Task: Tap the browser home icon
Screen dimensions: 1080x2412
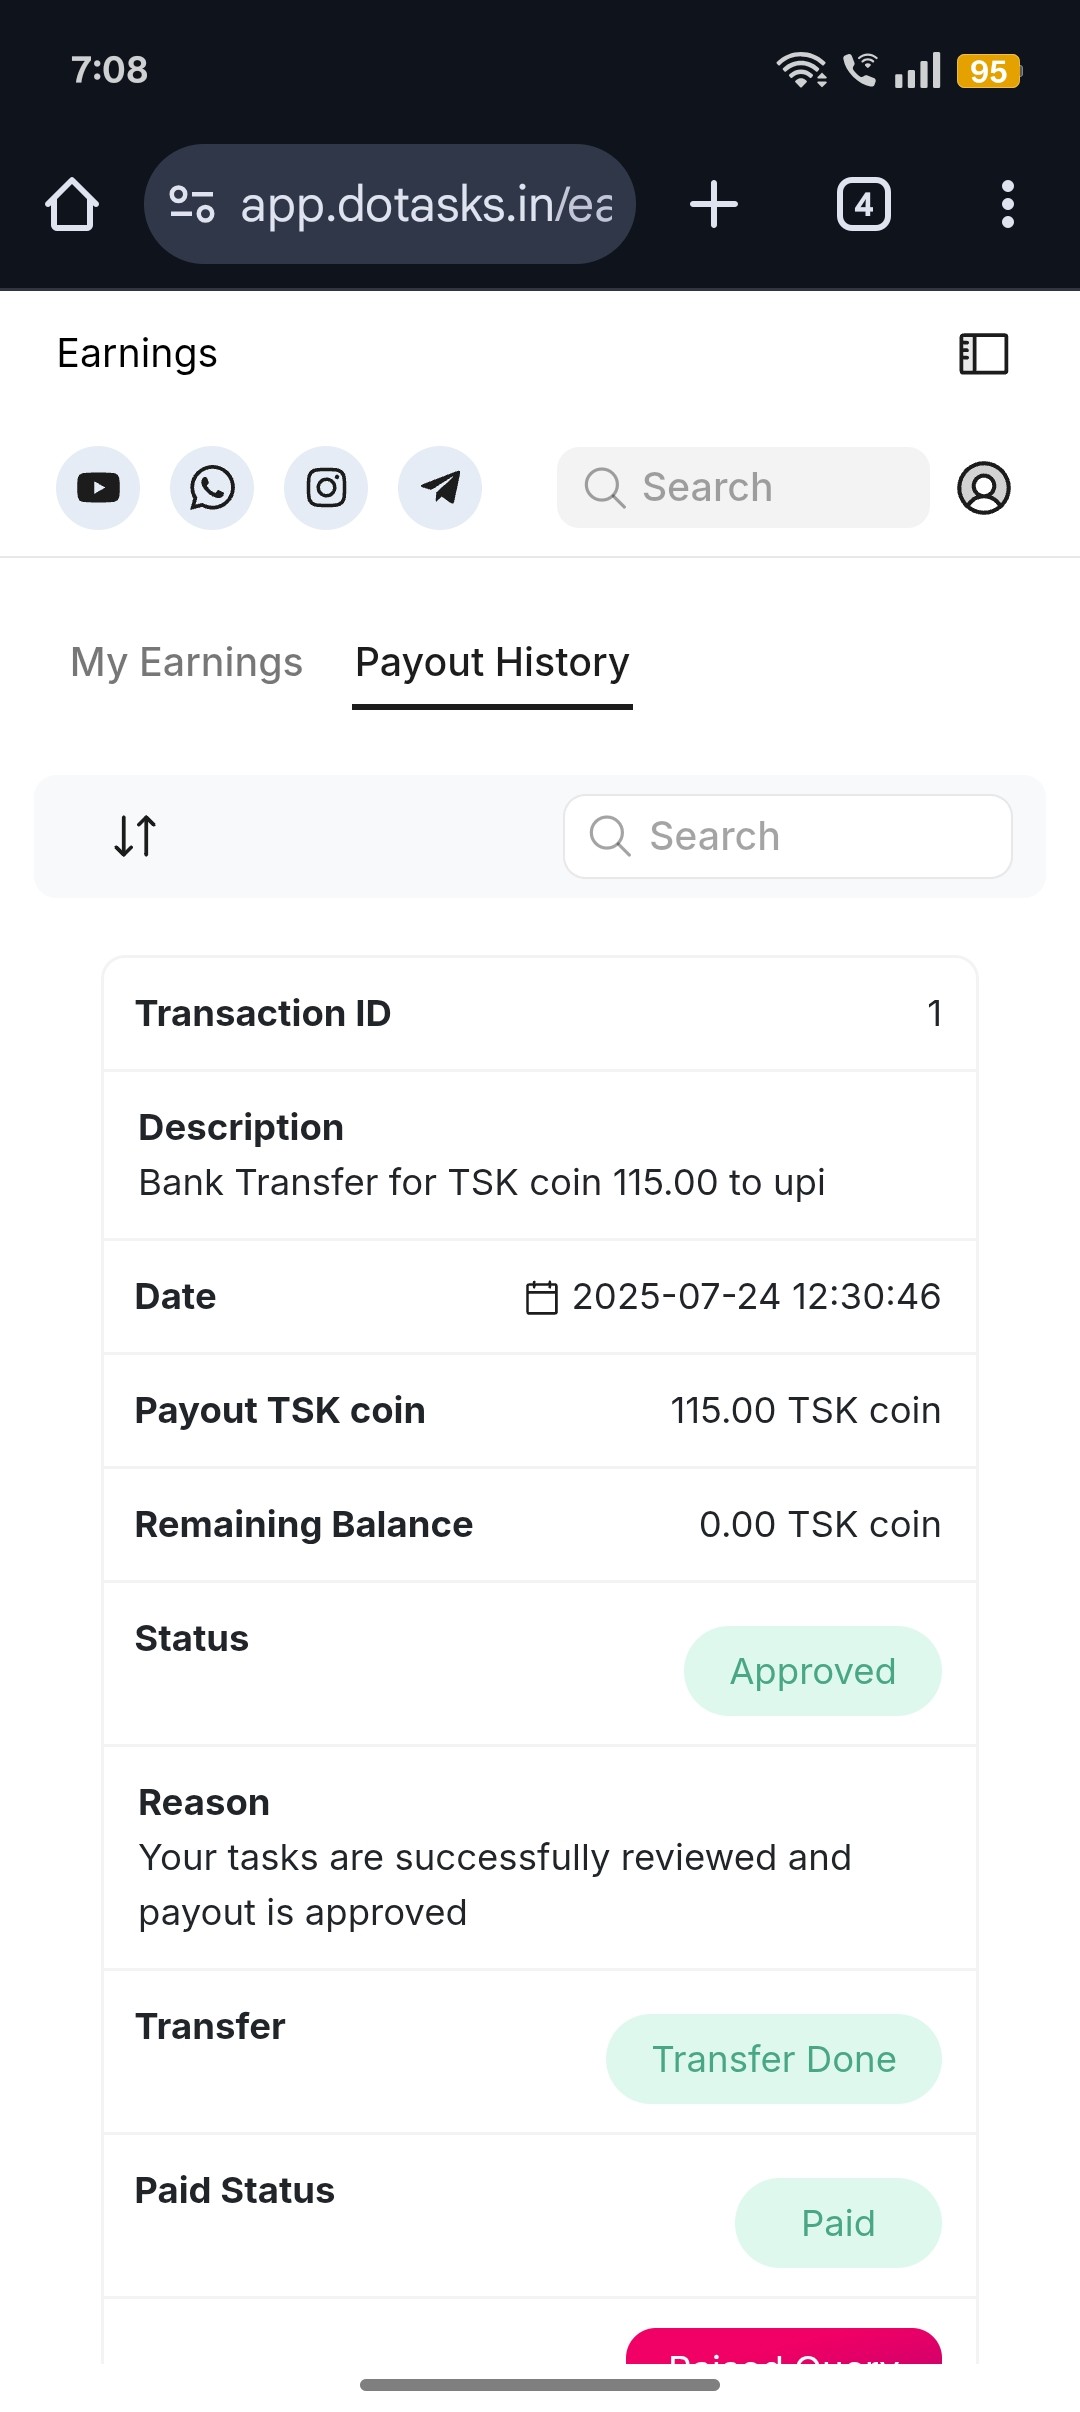Action: 72,205
